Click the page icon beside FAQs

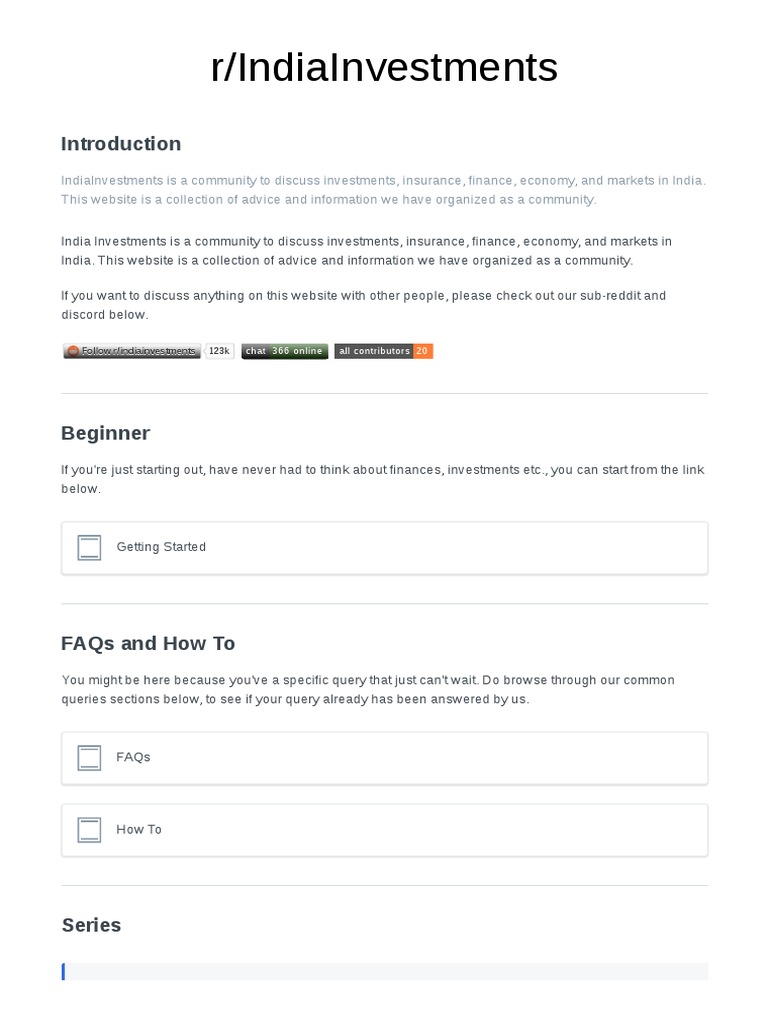[x=89, y=758]
